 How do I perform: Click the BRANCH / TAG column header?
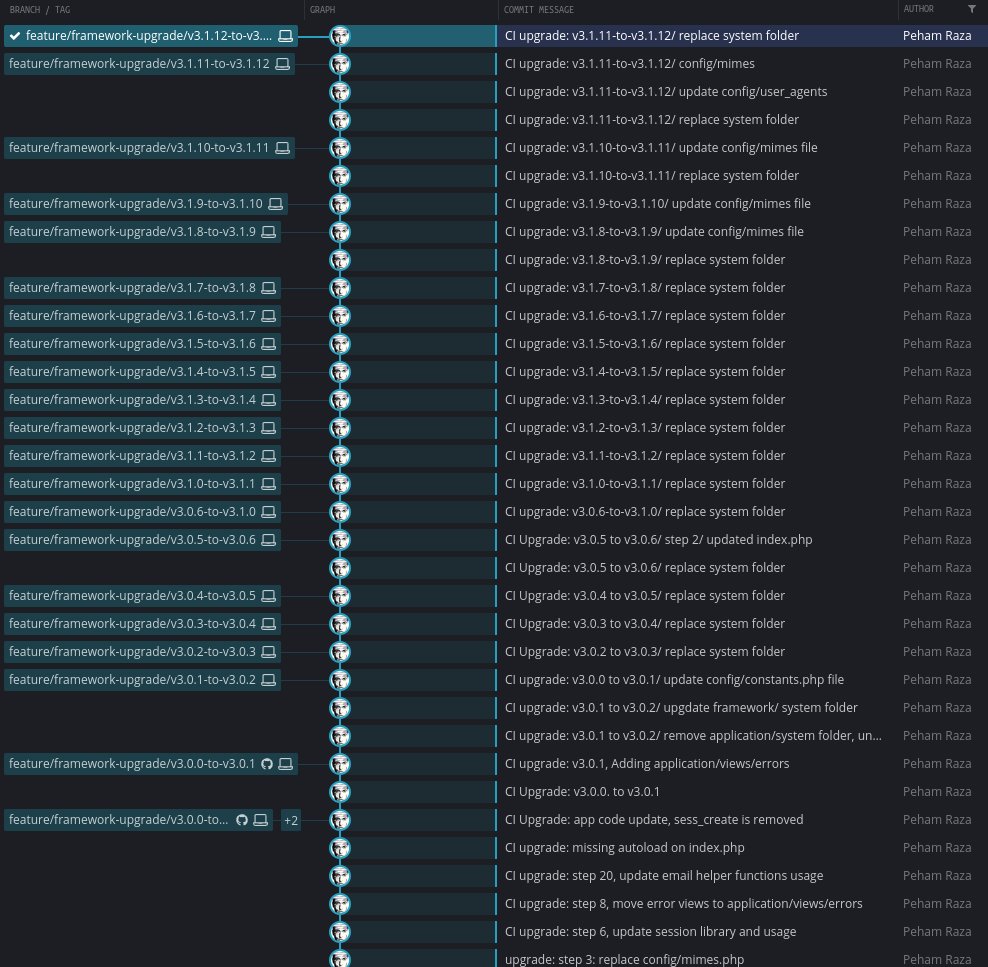click(33, 10)
